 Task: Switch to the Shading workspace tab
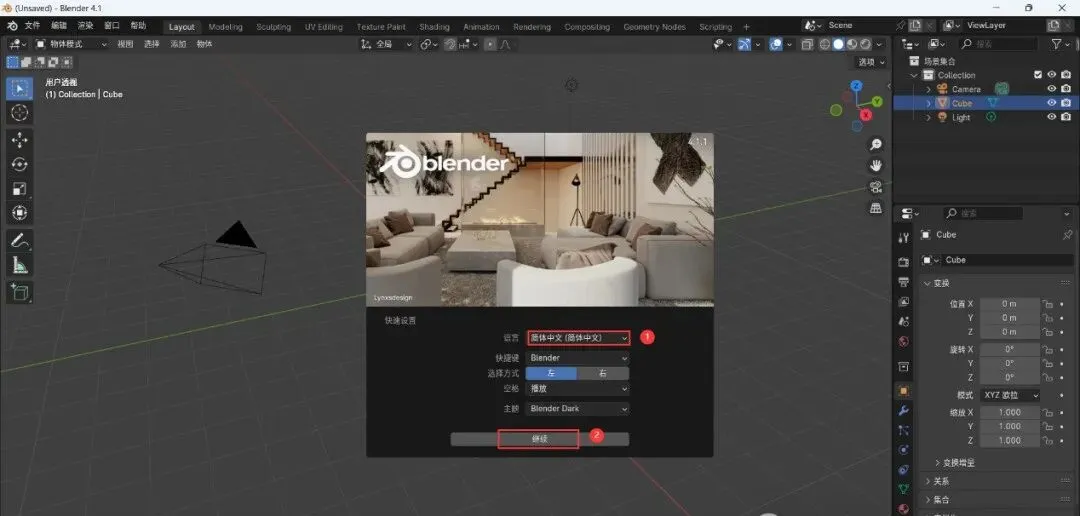tap(434, 27)
